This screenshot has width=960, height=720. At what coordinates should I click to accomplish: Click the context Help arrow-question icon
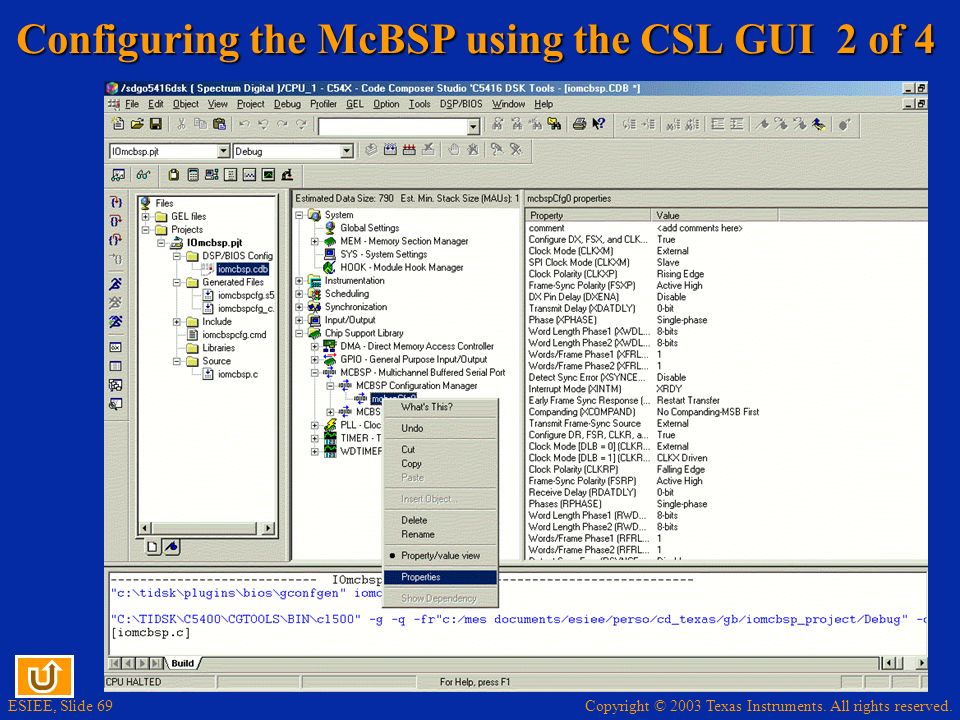pyautogui.click(x=599, y=124)
